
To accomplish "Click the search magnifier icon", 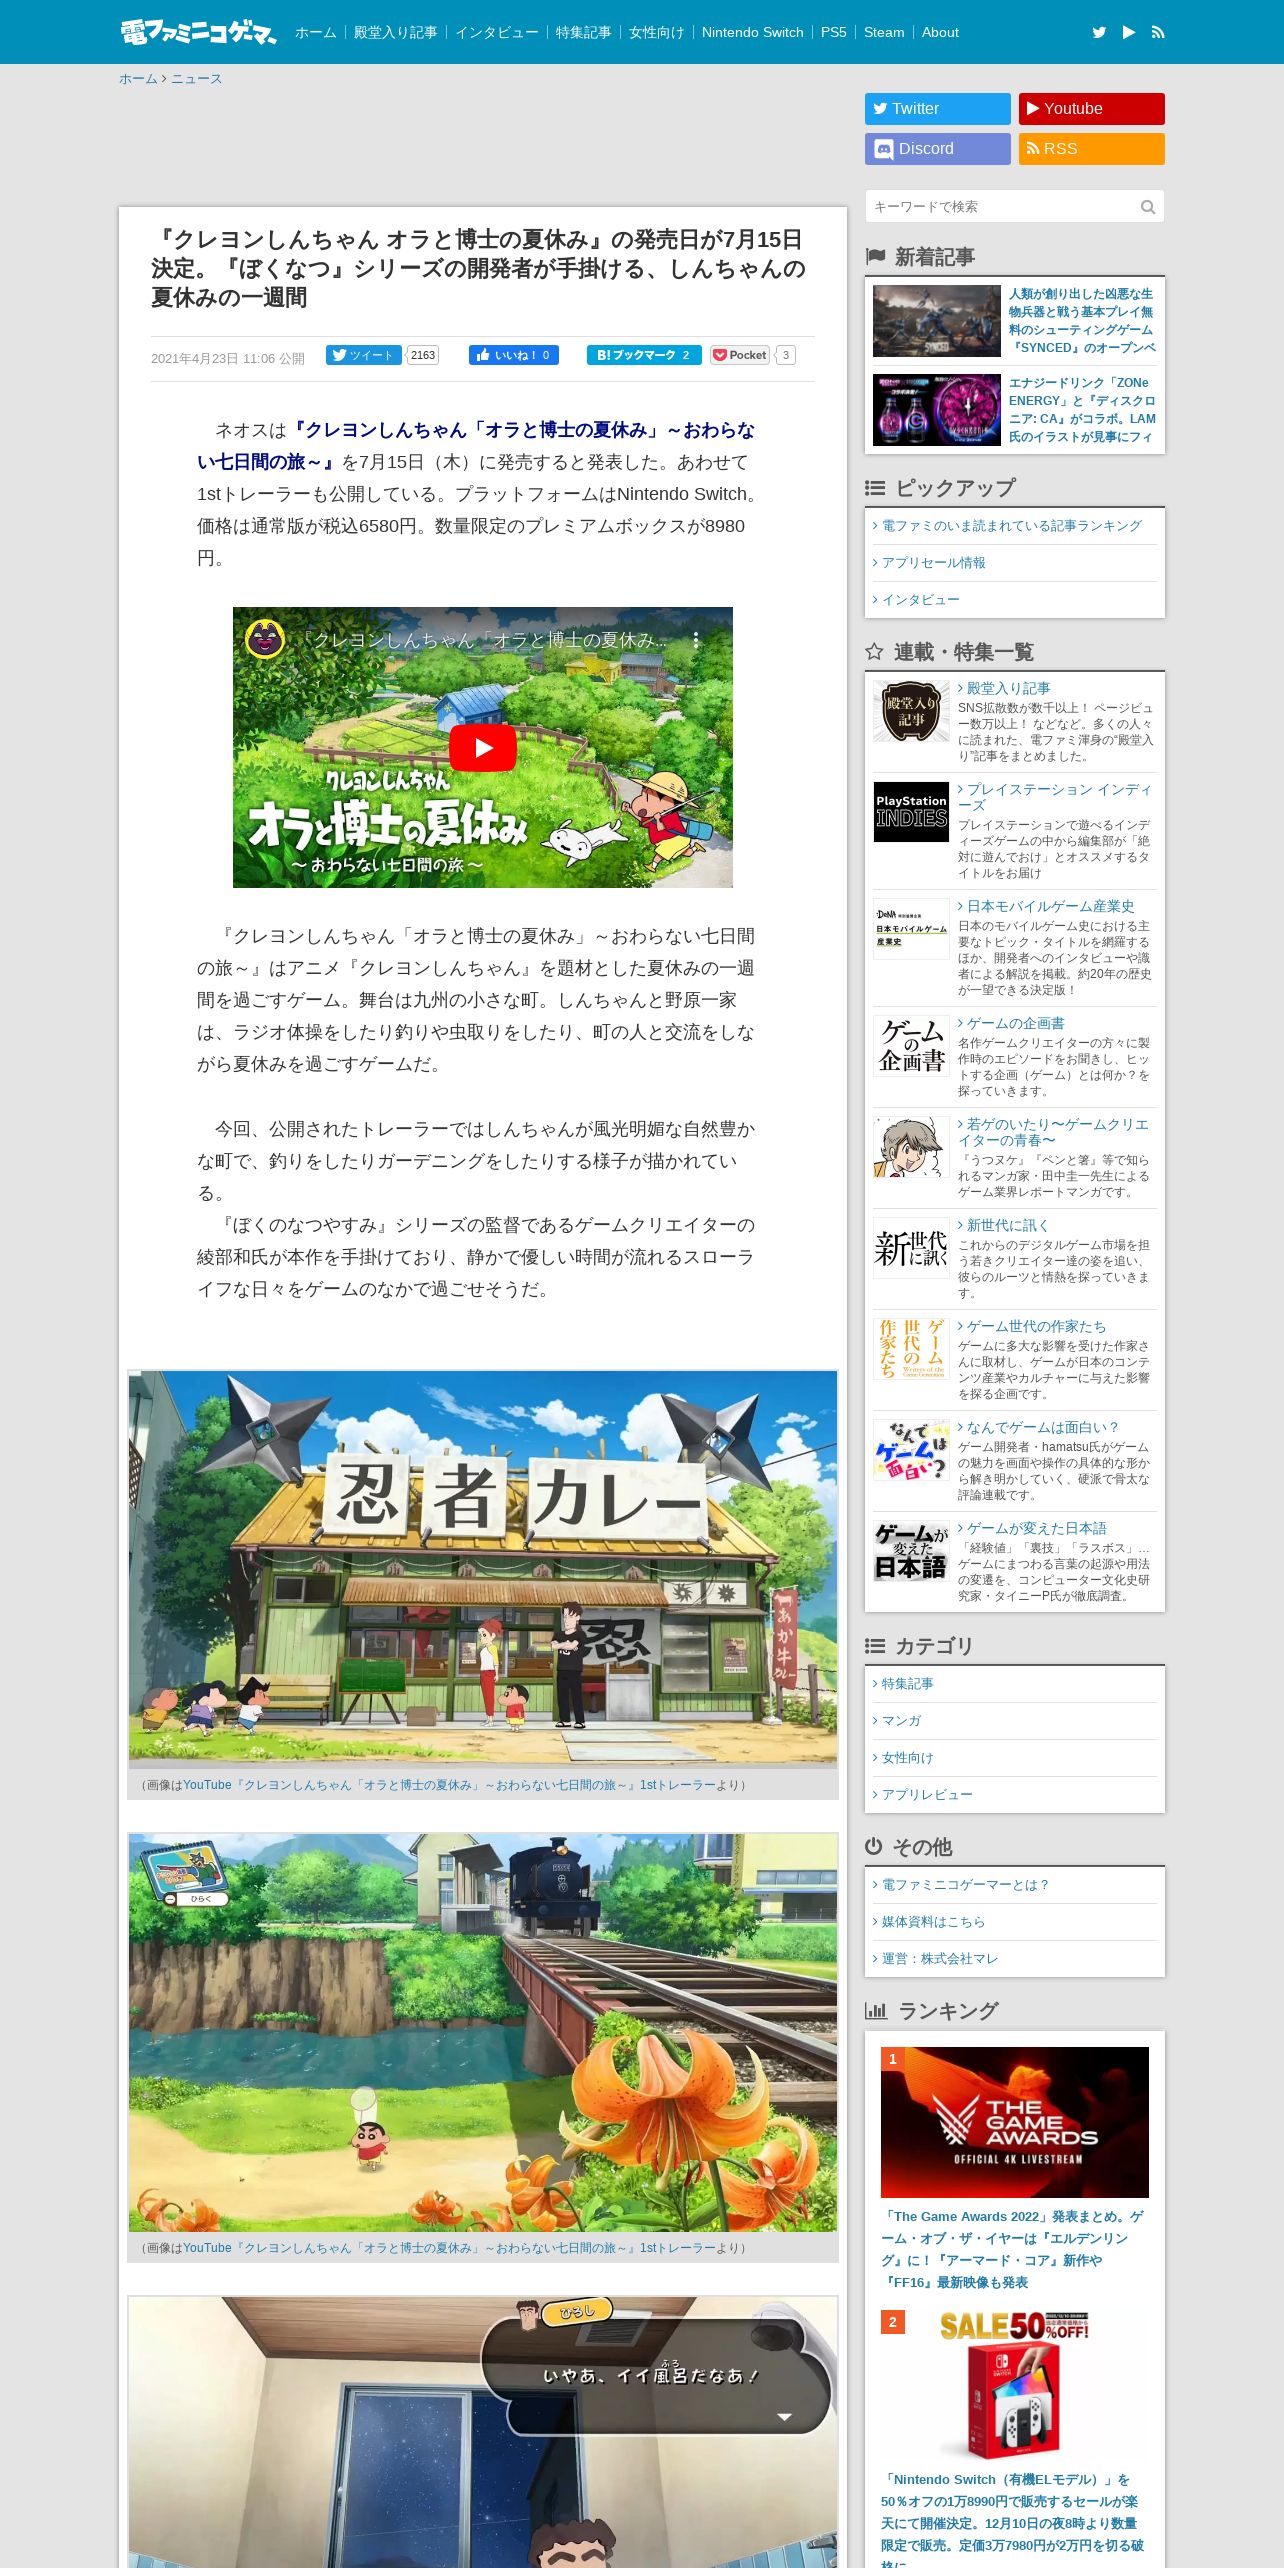I will 1148,207.
